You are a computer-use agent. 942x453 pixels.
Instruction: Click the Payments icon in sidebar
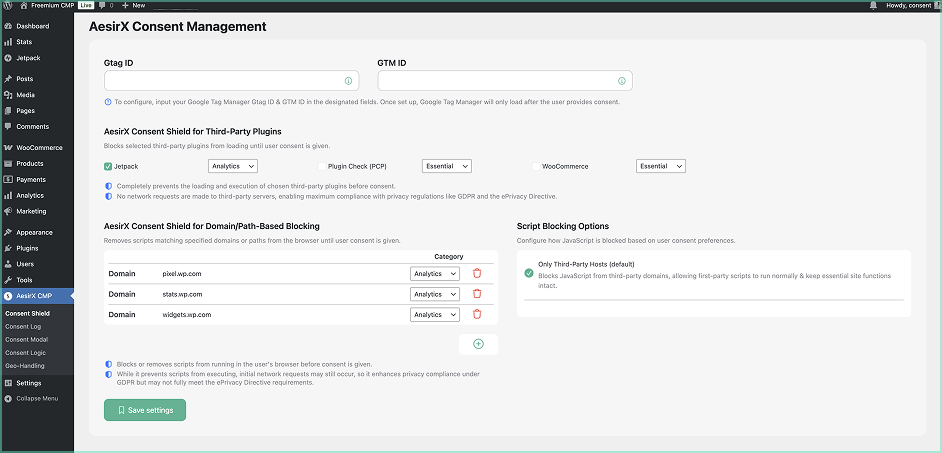8,180
